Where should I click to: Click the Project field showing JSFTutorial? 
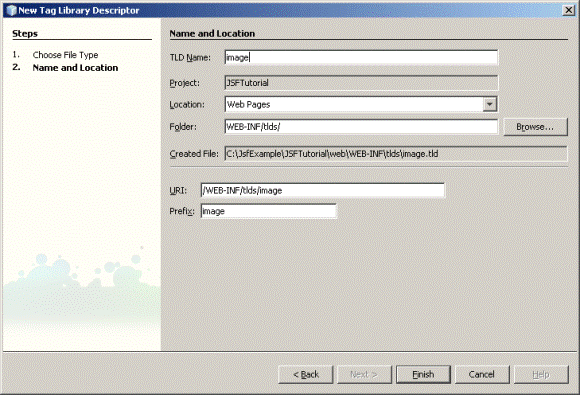(361, 83)
